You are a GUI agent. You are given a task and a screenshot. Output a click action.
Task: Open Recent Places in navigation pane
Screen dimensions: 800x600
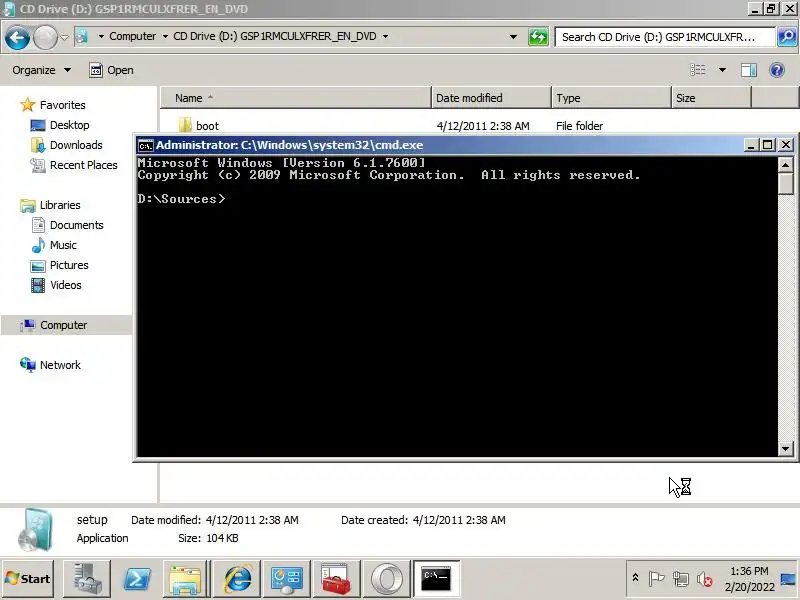click(84, 165)
